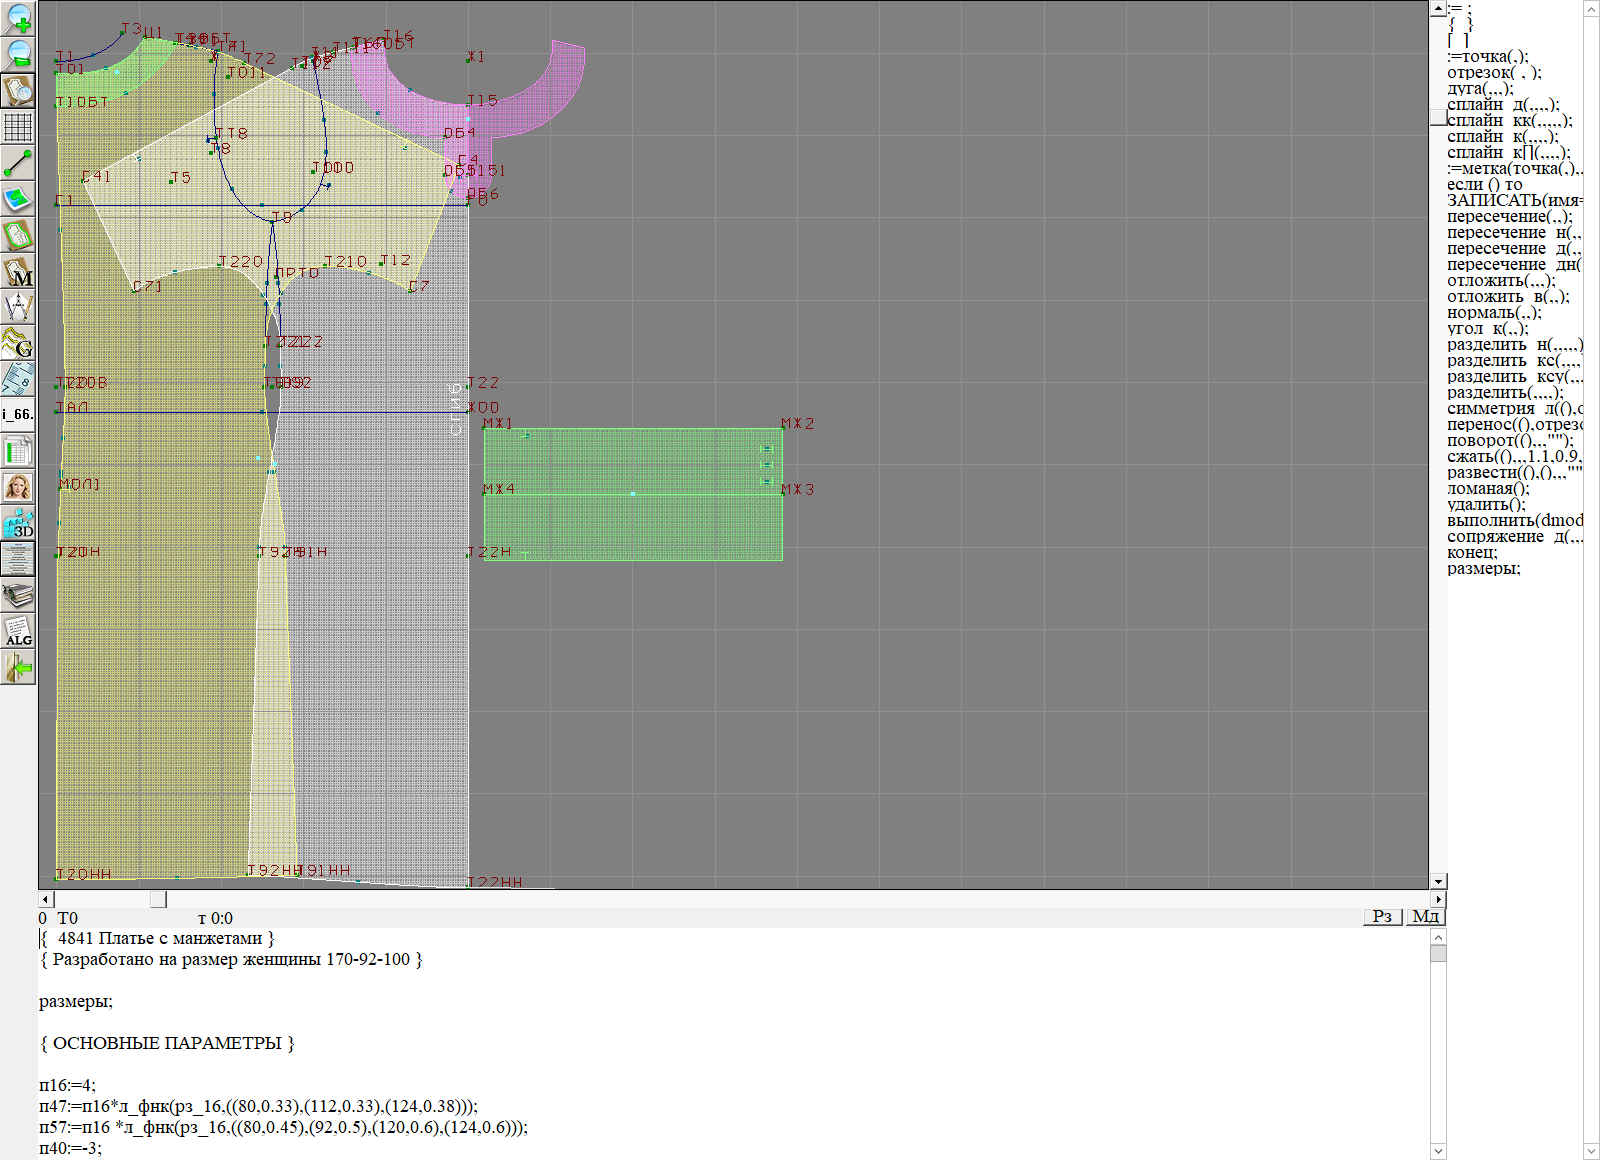Open the i_66 toolbar button
The width and height of the screenshot is (1600, 1160).
(18, 414)
